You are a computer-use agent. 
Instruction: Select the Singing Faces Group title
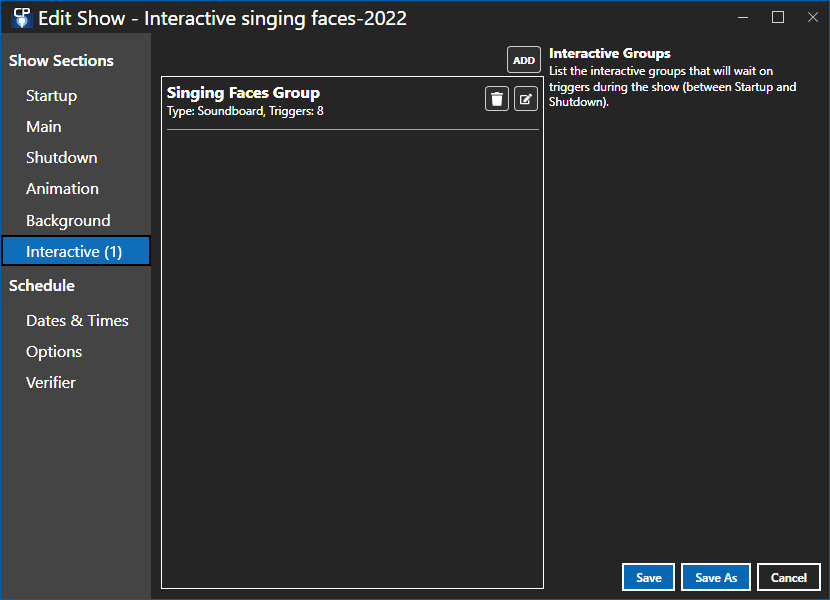tap(243, 93)
